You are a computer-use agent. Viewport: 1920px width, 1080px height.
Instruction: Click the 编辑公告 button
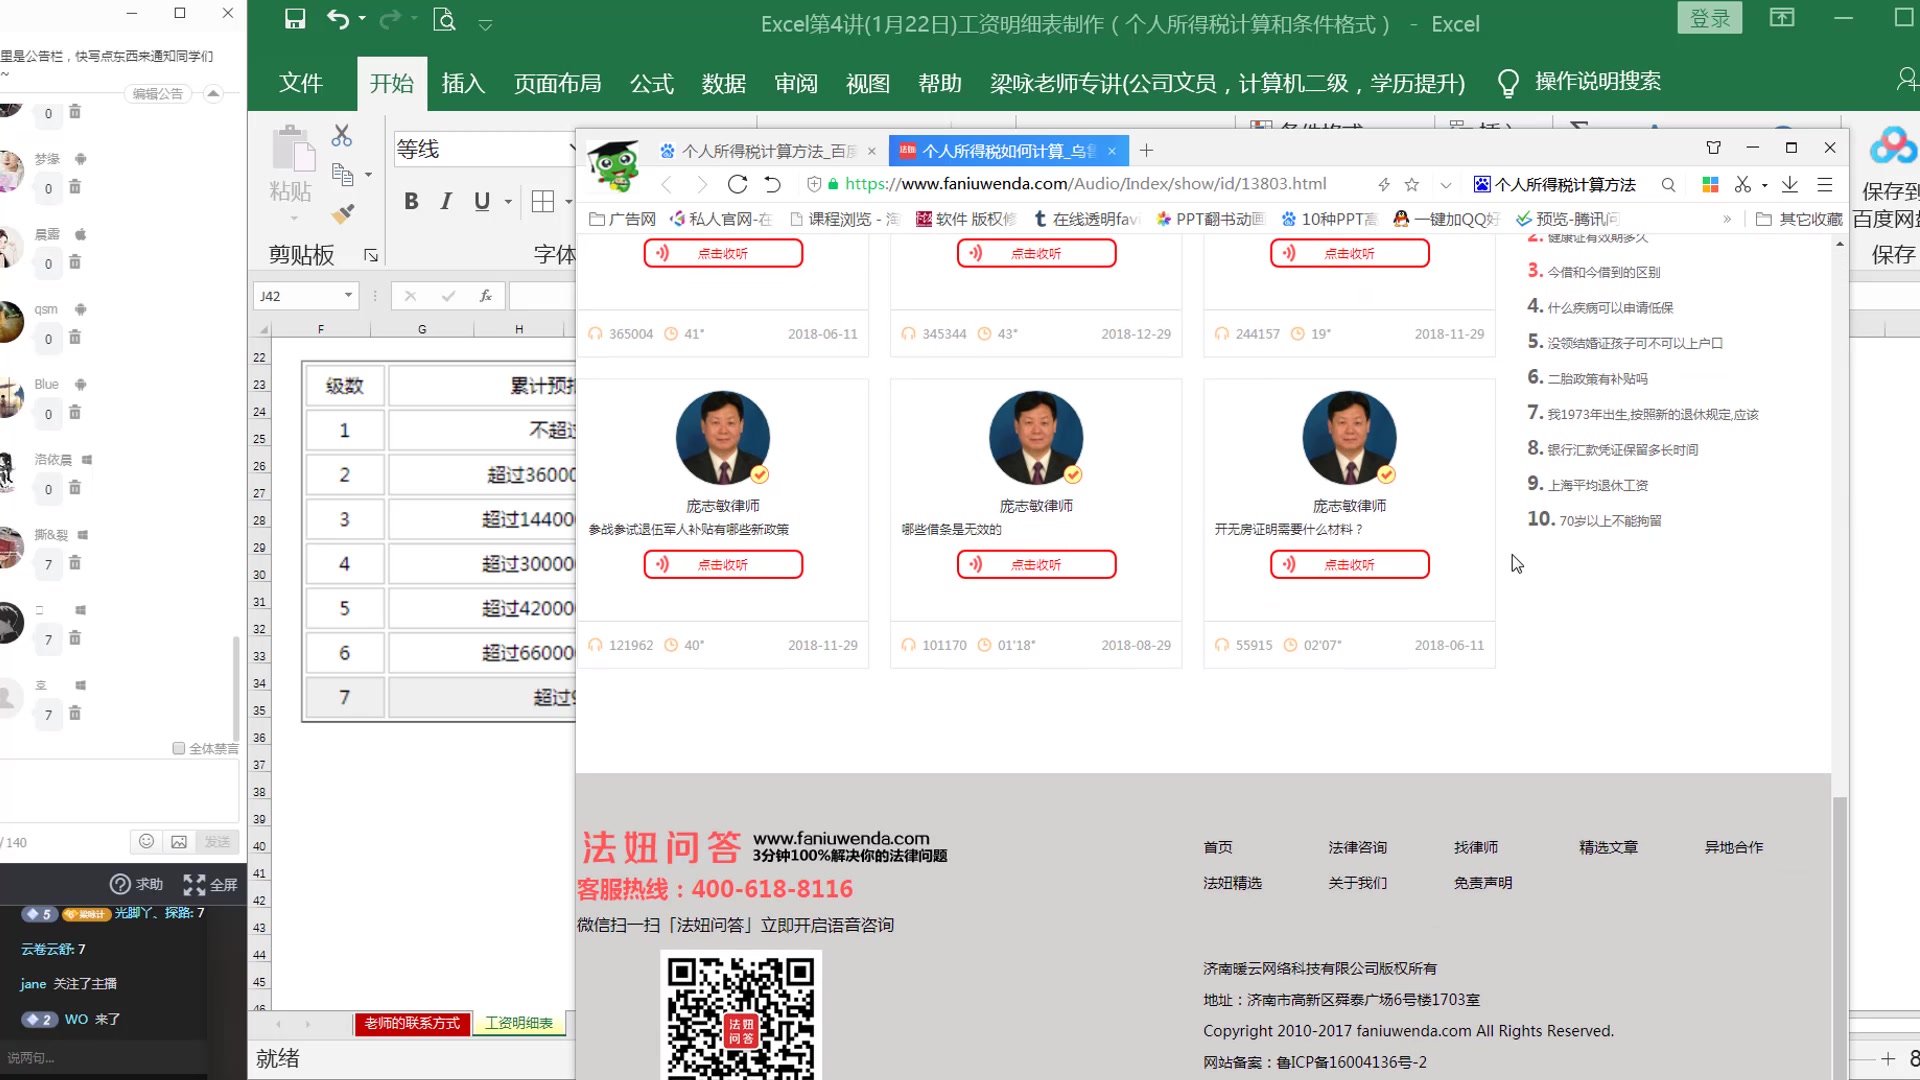[158, 93]
